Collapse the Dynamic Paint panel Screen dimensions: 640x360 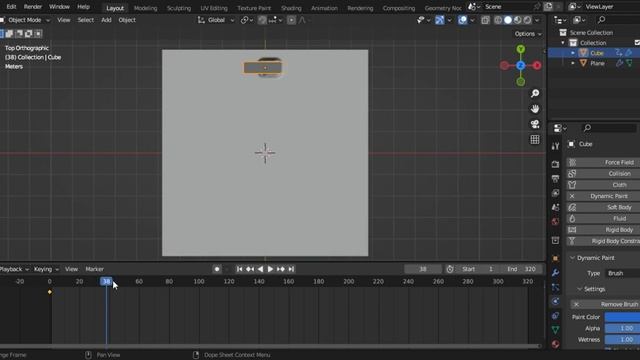[572, 258]
